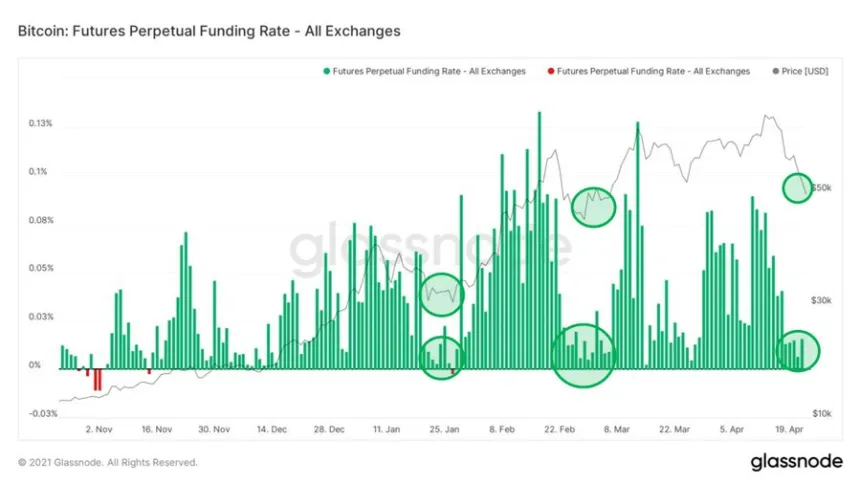Viewport: 860px width, 484px height.
Task: Click the circled bars near 25 Jan
Action: tap(441, 356)
